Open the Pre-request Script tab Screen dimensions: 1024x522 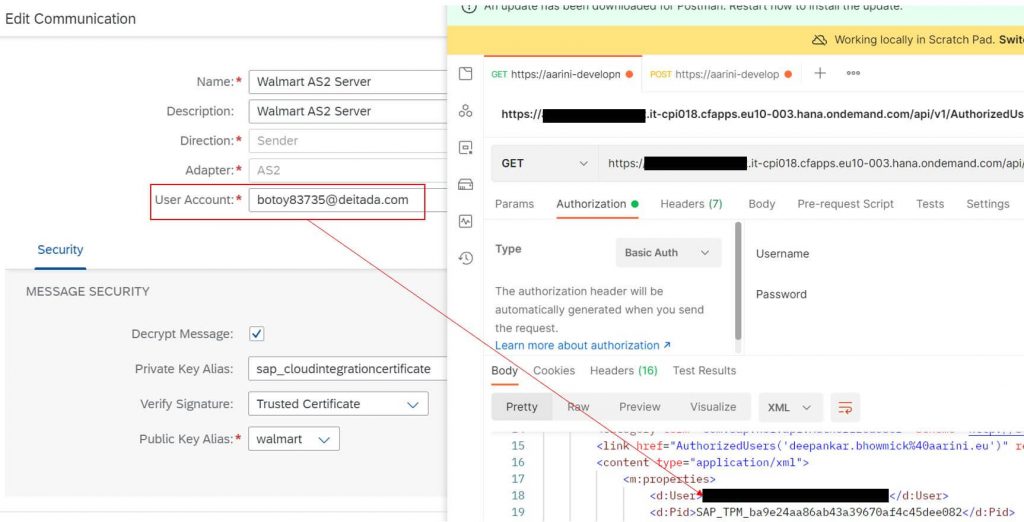pyautogui.click(x=845, y=204)
